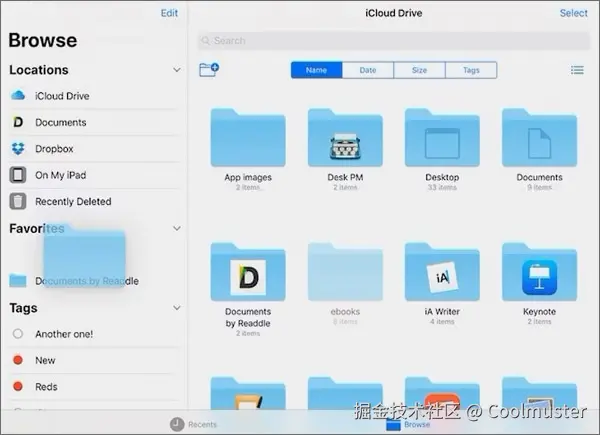Open On My iPad location

(x=94, y=175)
